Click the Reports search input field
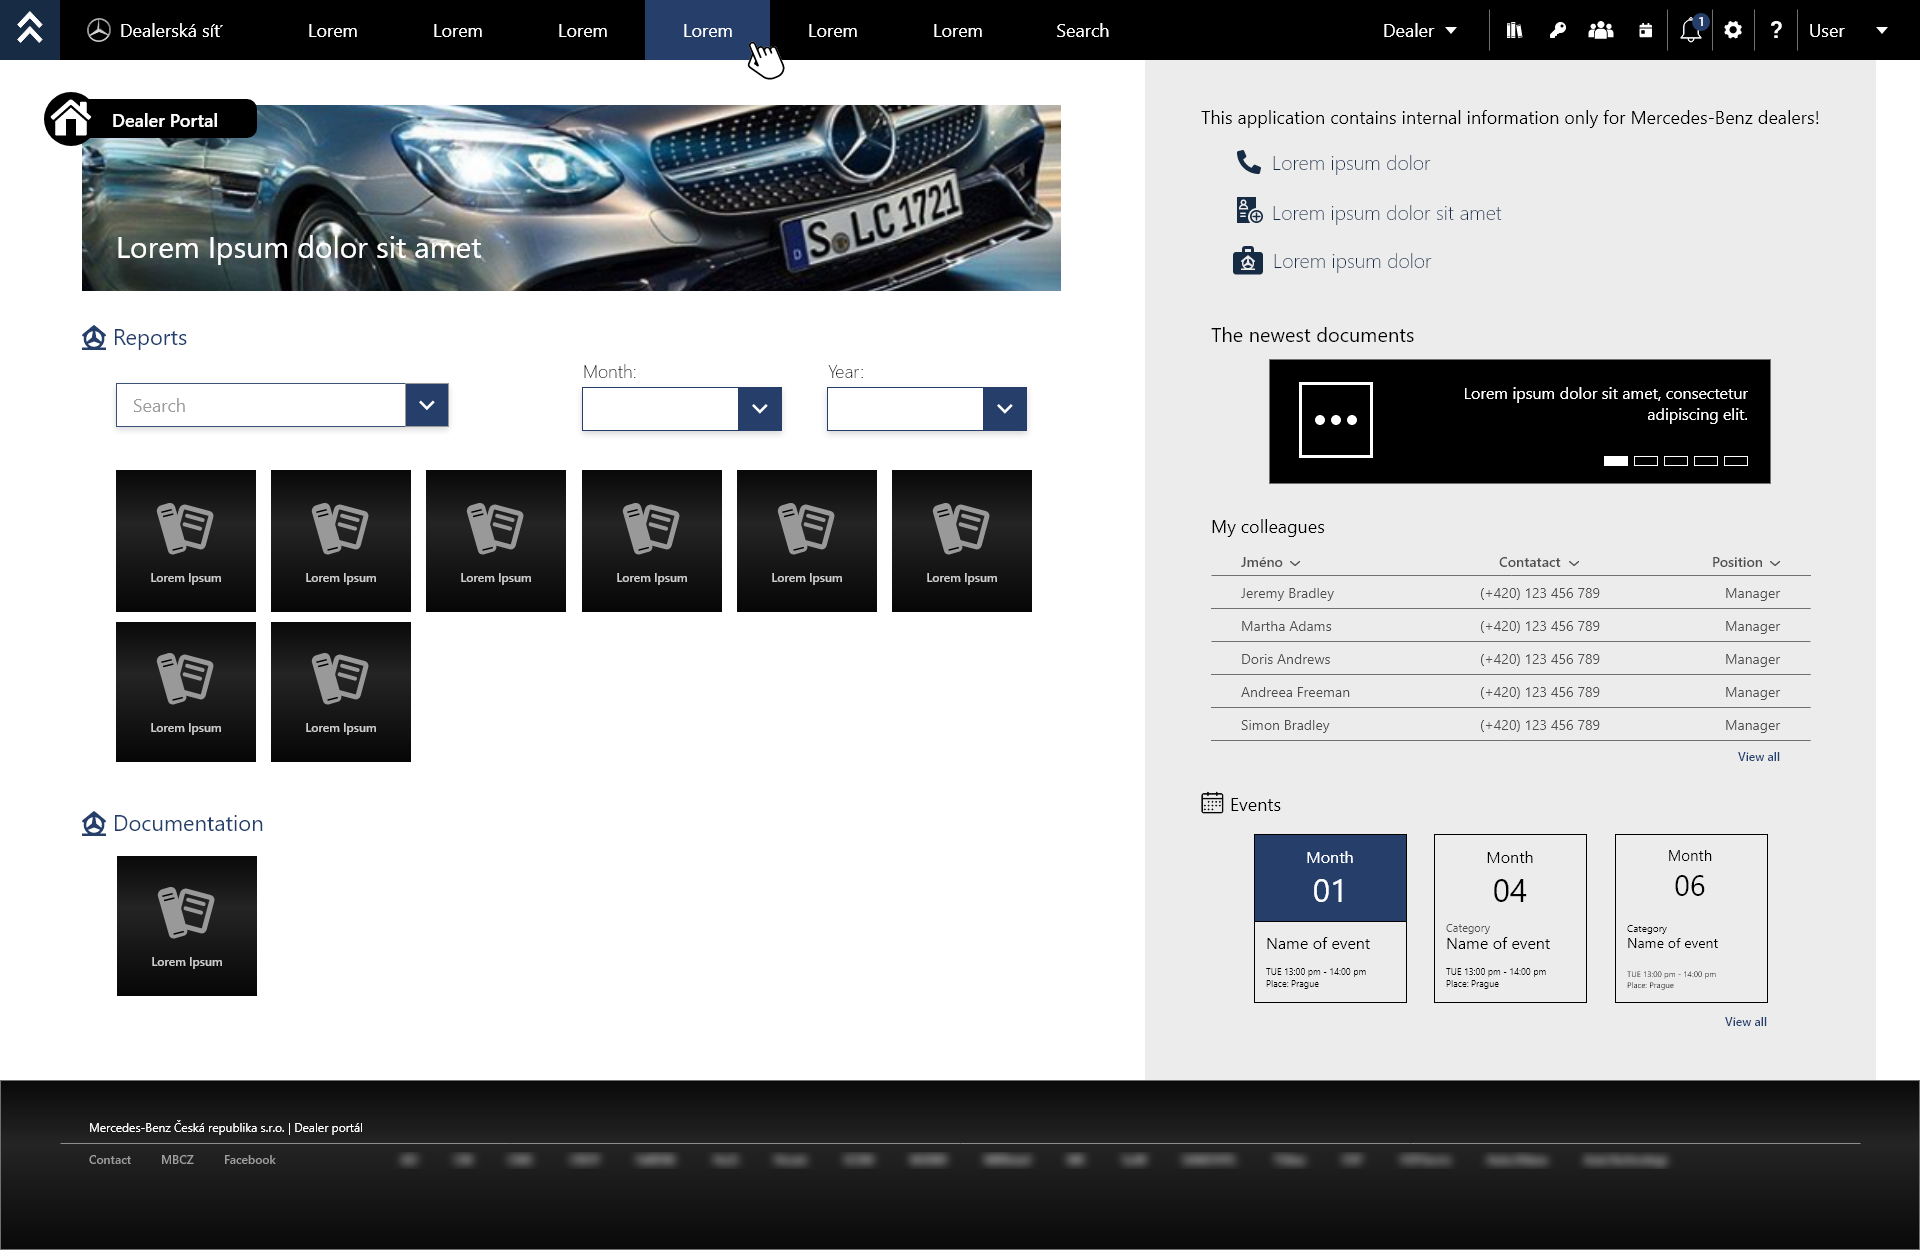Viewport: 1920px width, 1250px height. pos(260,405)
